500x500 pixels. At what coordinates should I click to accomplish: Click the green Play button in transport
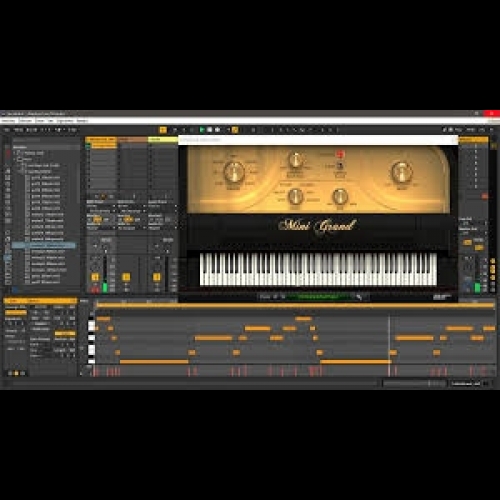tap(202, 130)
